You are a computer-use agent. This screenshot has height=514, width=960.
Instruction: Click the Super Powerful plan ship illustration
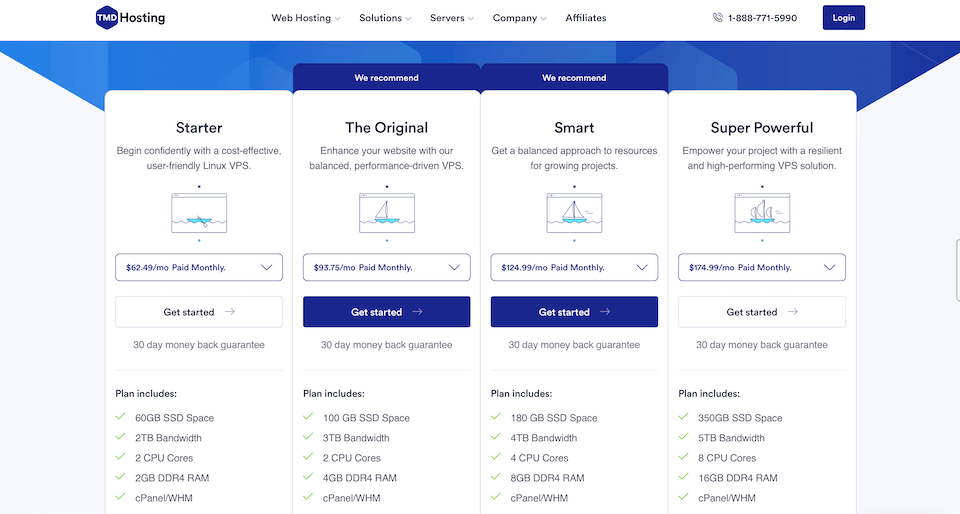pos(762,213)
